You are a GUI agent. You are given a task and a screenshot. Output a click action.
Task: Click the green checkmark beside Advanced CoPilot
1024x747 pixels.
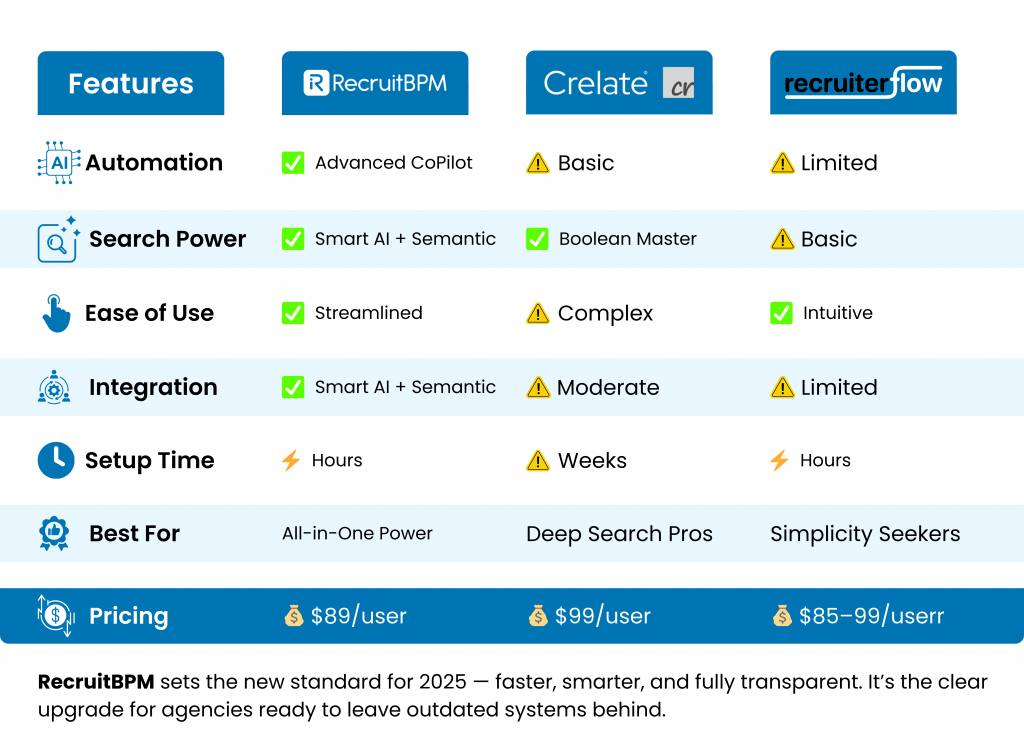293,163
